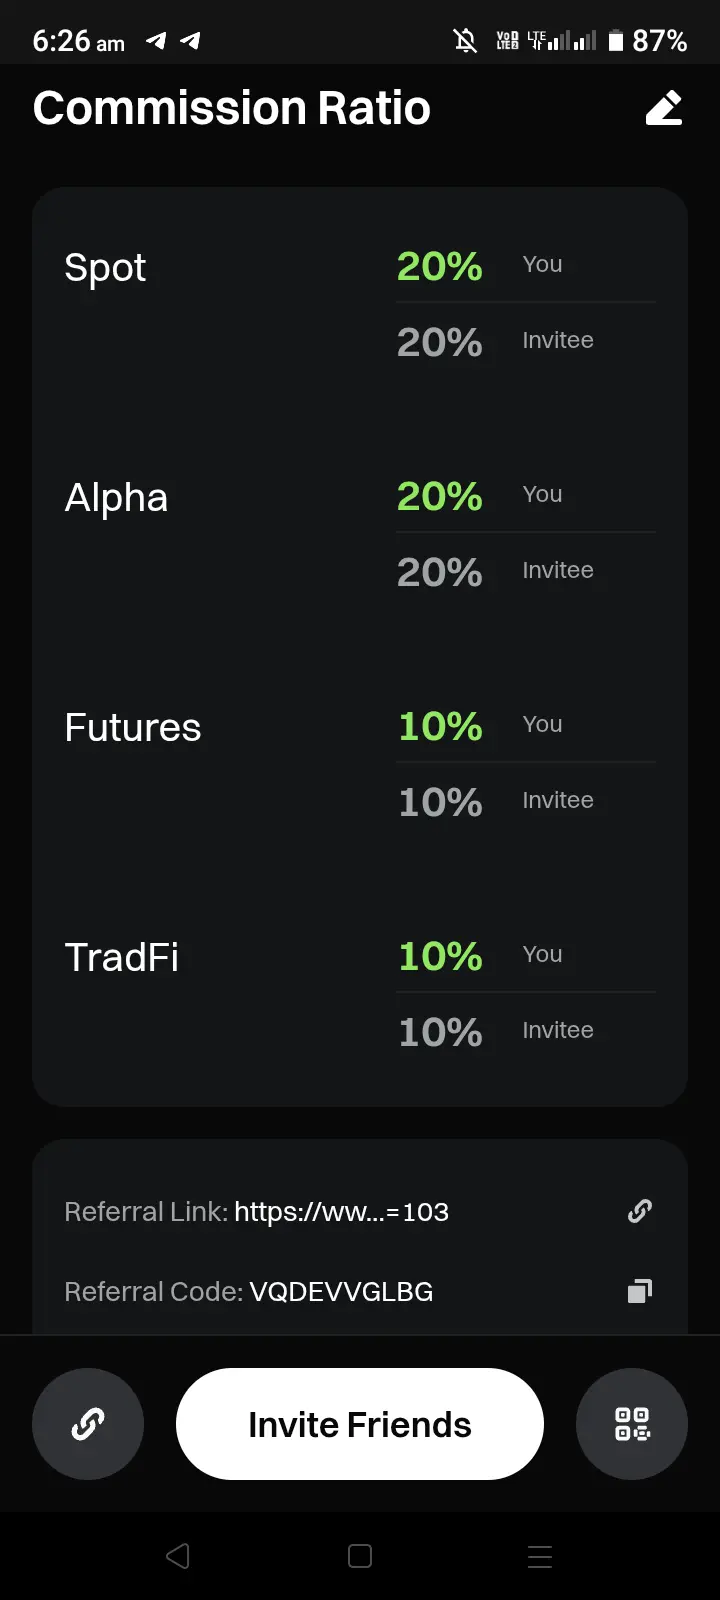Tap the TradFi commission label
720x1600 pixels.
(122, 958)
